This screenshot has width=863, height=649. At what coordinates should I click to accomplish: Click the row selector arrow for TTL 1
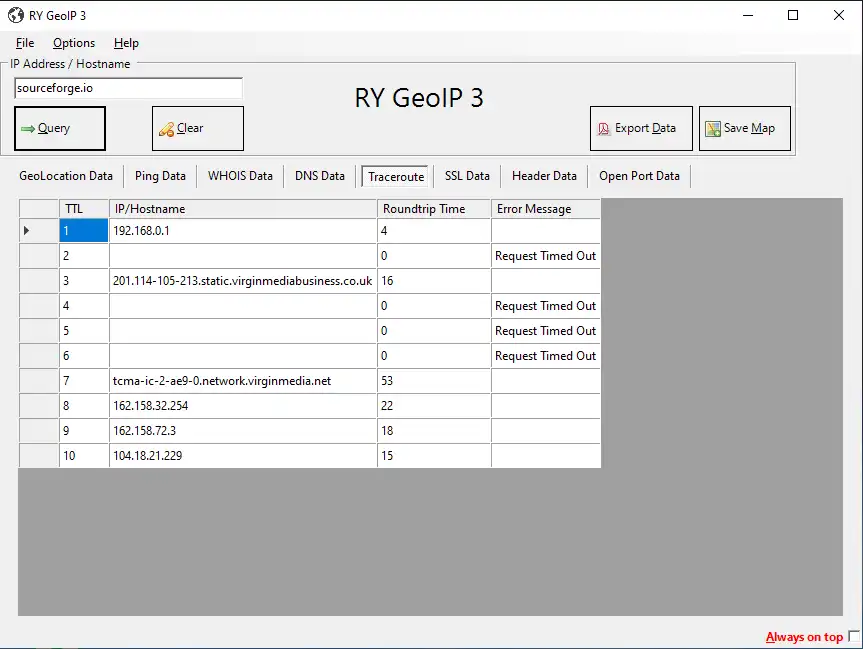26,231
